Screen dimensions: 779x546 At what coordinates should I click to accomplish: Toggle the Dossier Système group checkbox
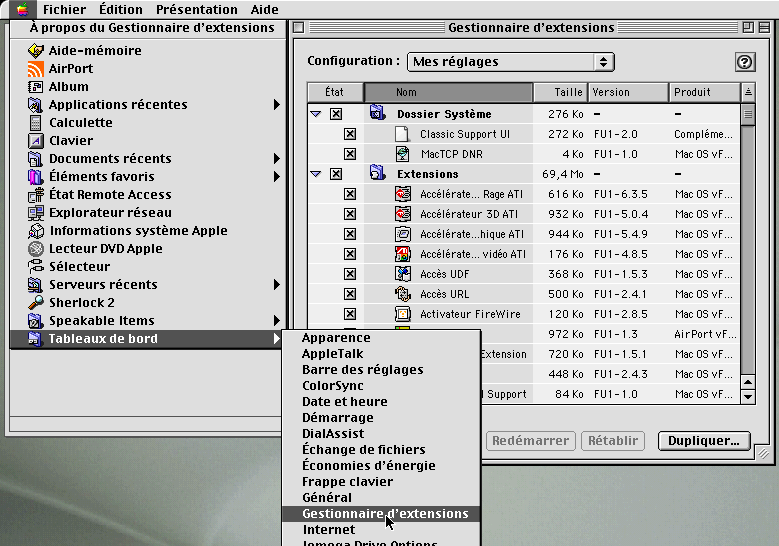[x=336, y=114]
